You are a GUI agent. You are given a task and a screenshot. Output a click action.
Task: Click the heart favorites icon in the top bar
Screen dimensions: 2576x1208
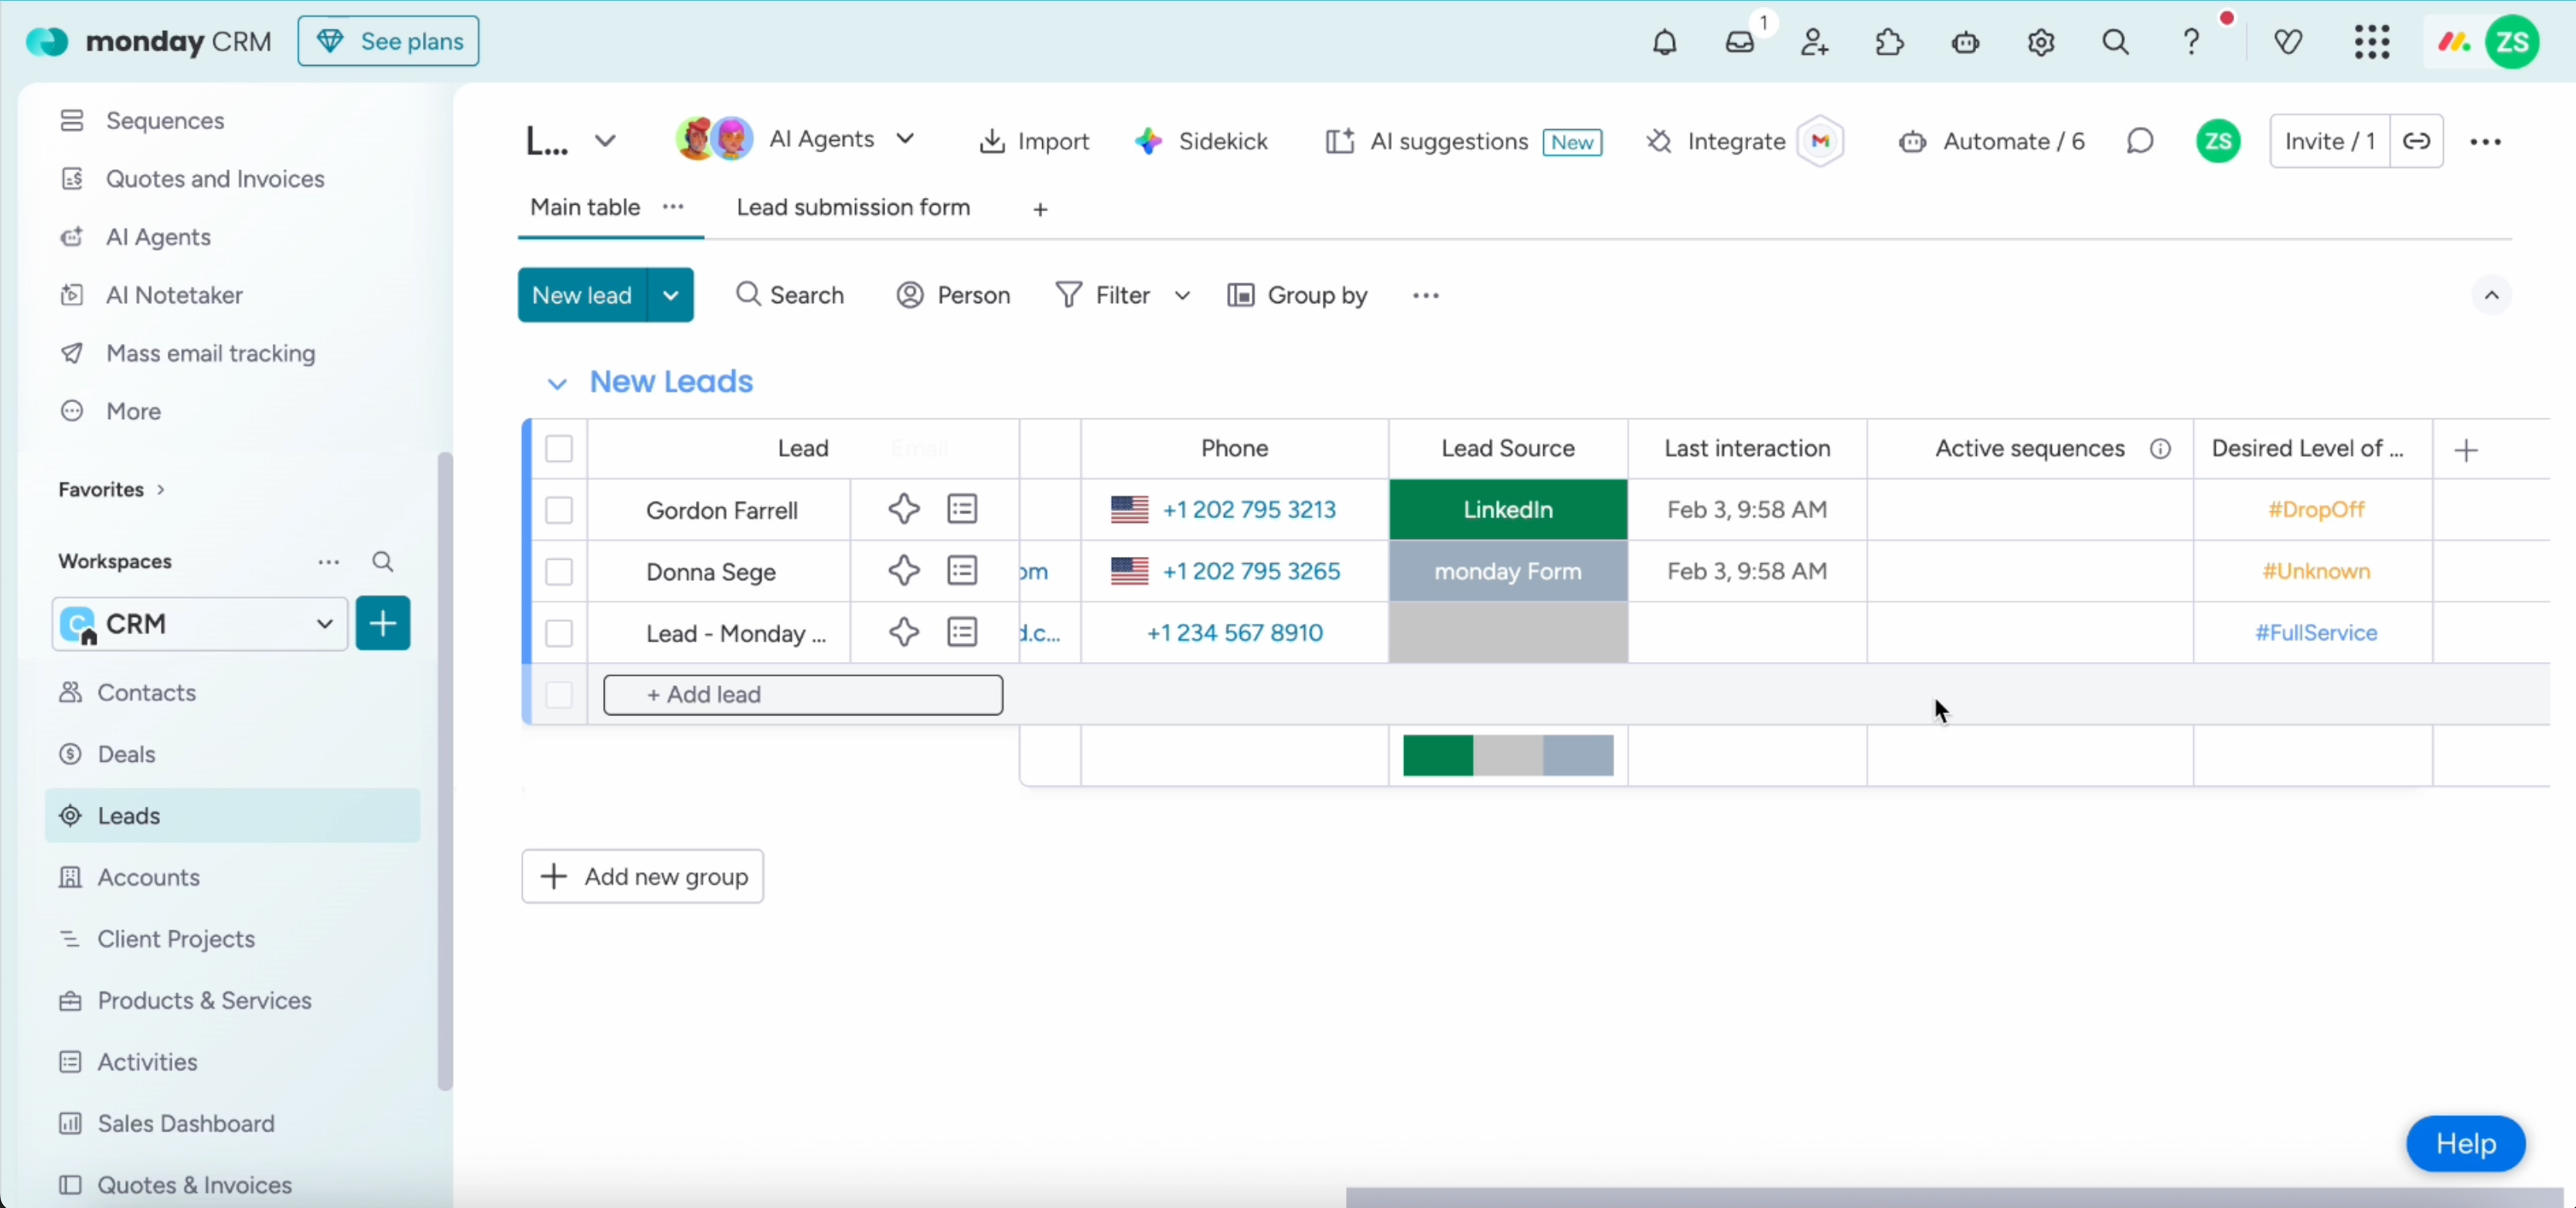tap(2288, 42)
